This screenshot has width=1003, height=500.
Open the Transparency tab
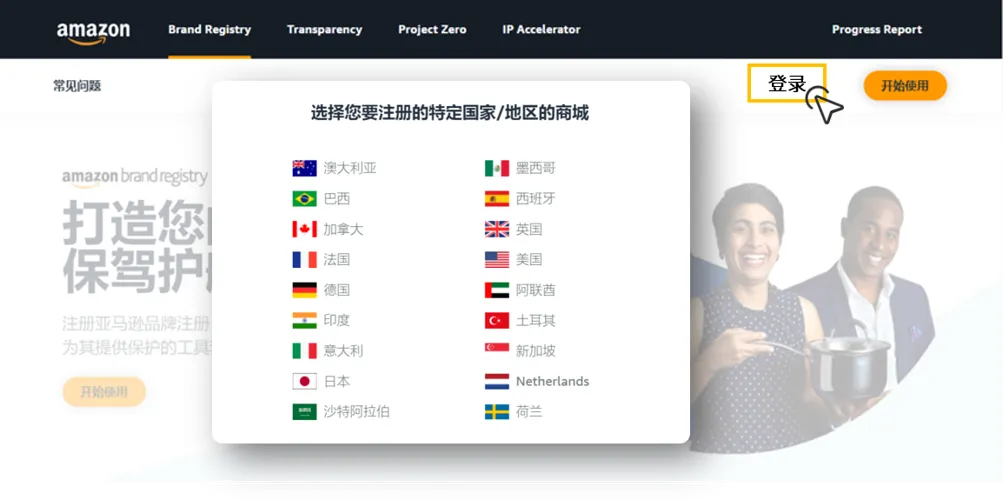324,29
